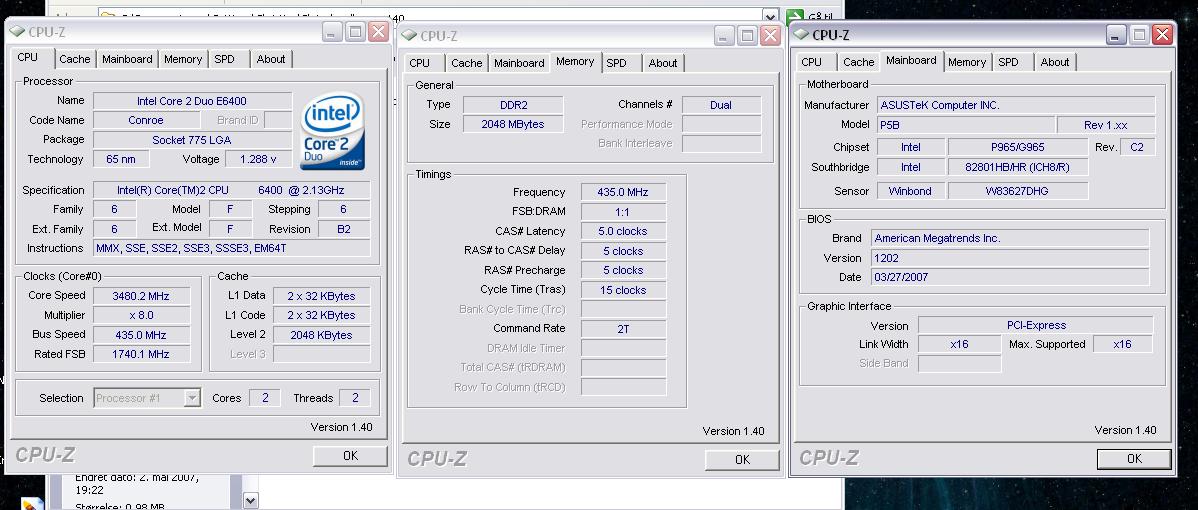Click Specification field Intel(R) Core(TM)2 CPU 6400
Screen dimensions: 1198x510
[x=232, y=190]
